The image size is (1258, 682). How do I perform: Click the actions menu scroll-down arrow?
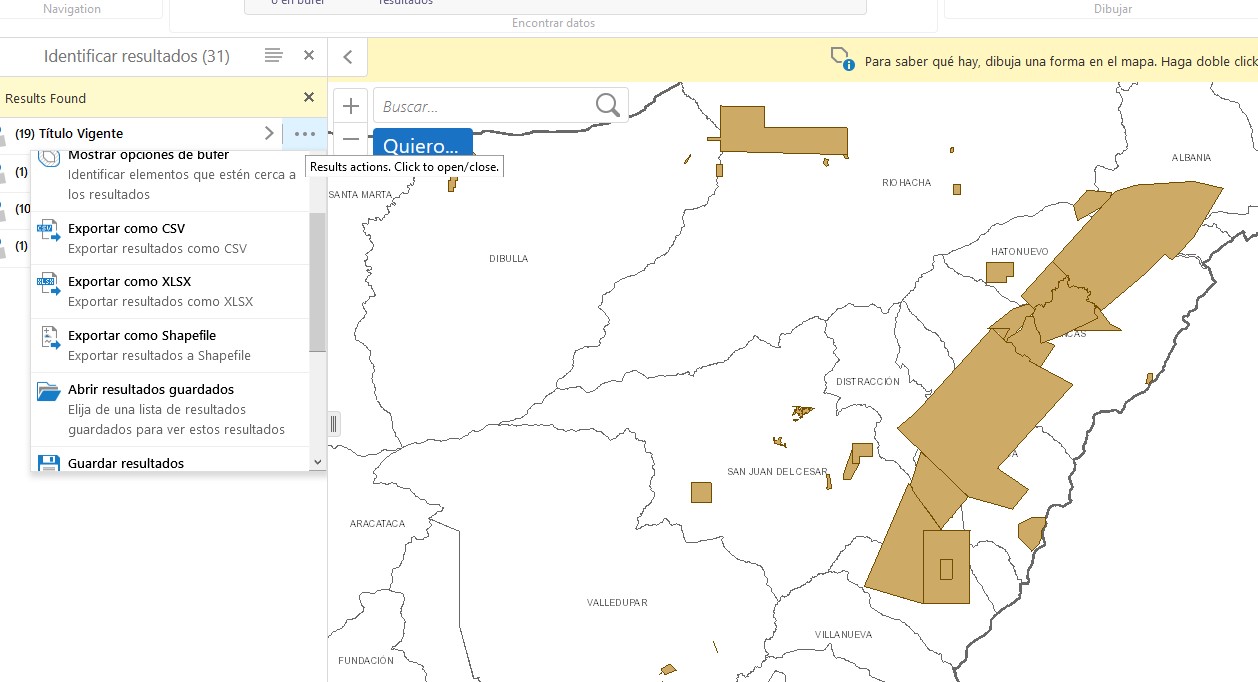(x=317, y=462)
